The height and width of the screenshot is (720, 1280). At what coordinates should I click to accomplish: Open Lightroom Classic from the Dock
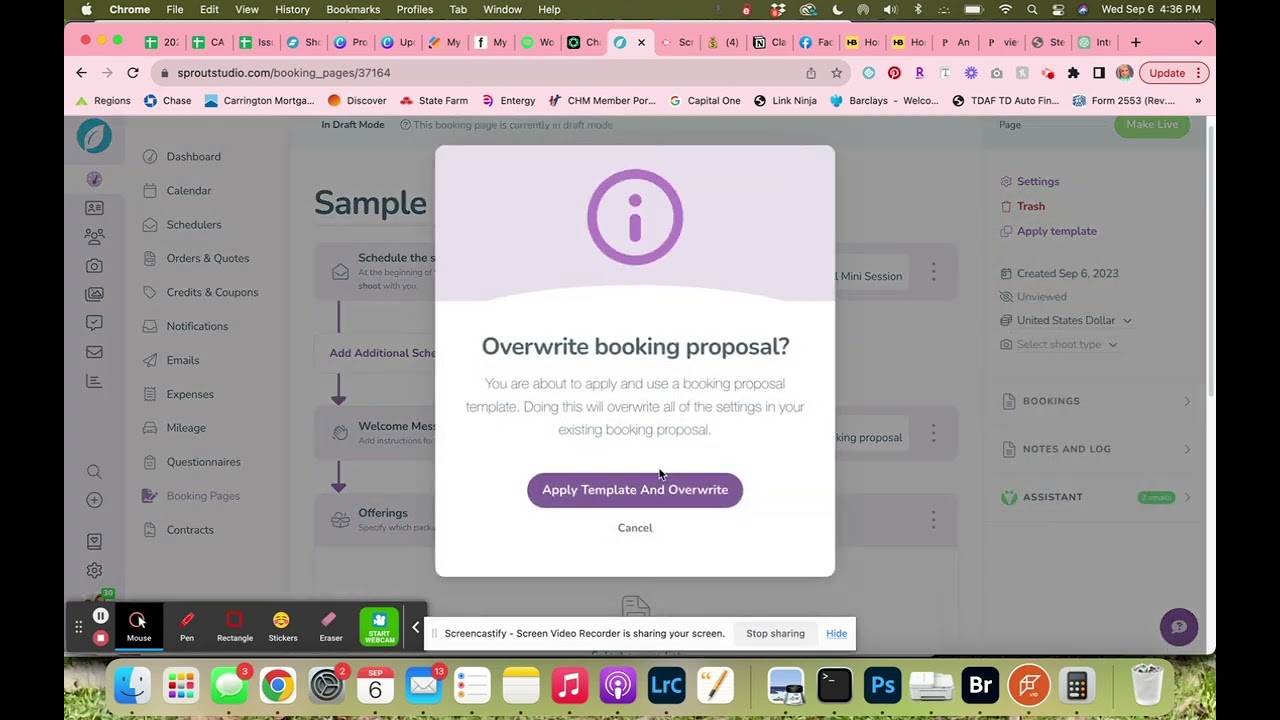pyautogui.click(x=667, y=686)
